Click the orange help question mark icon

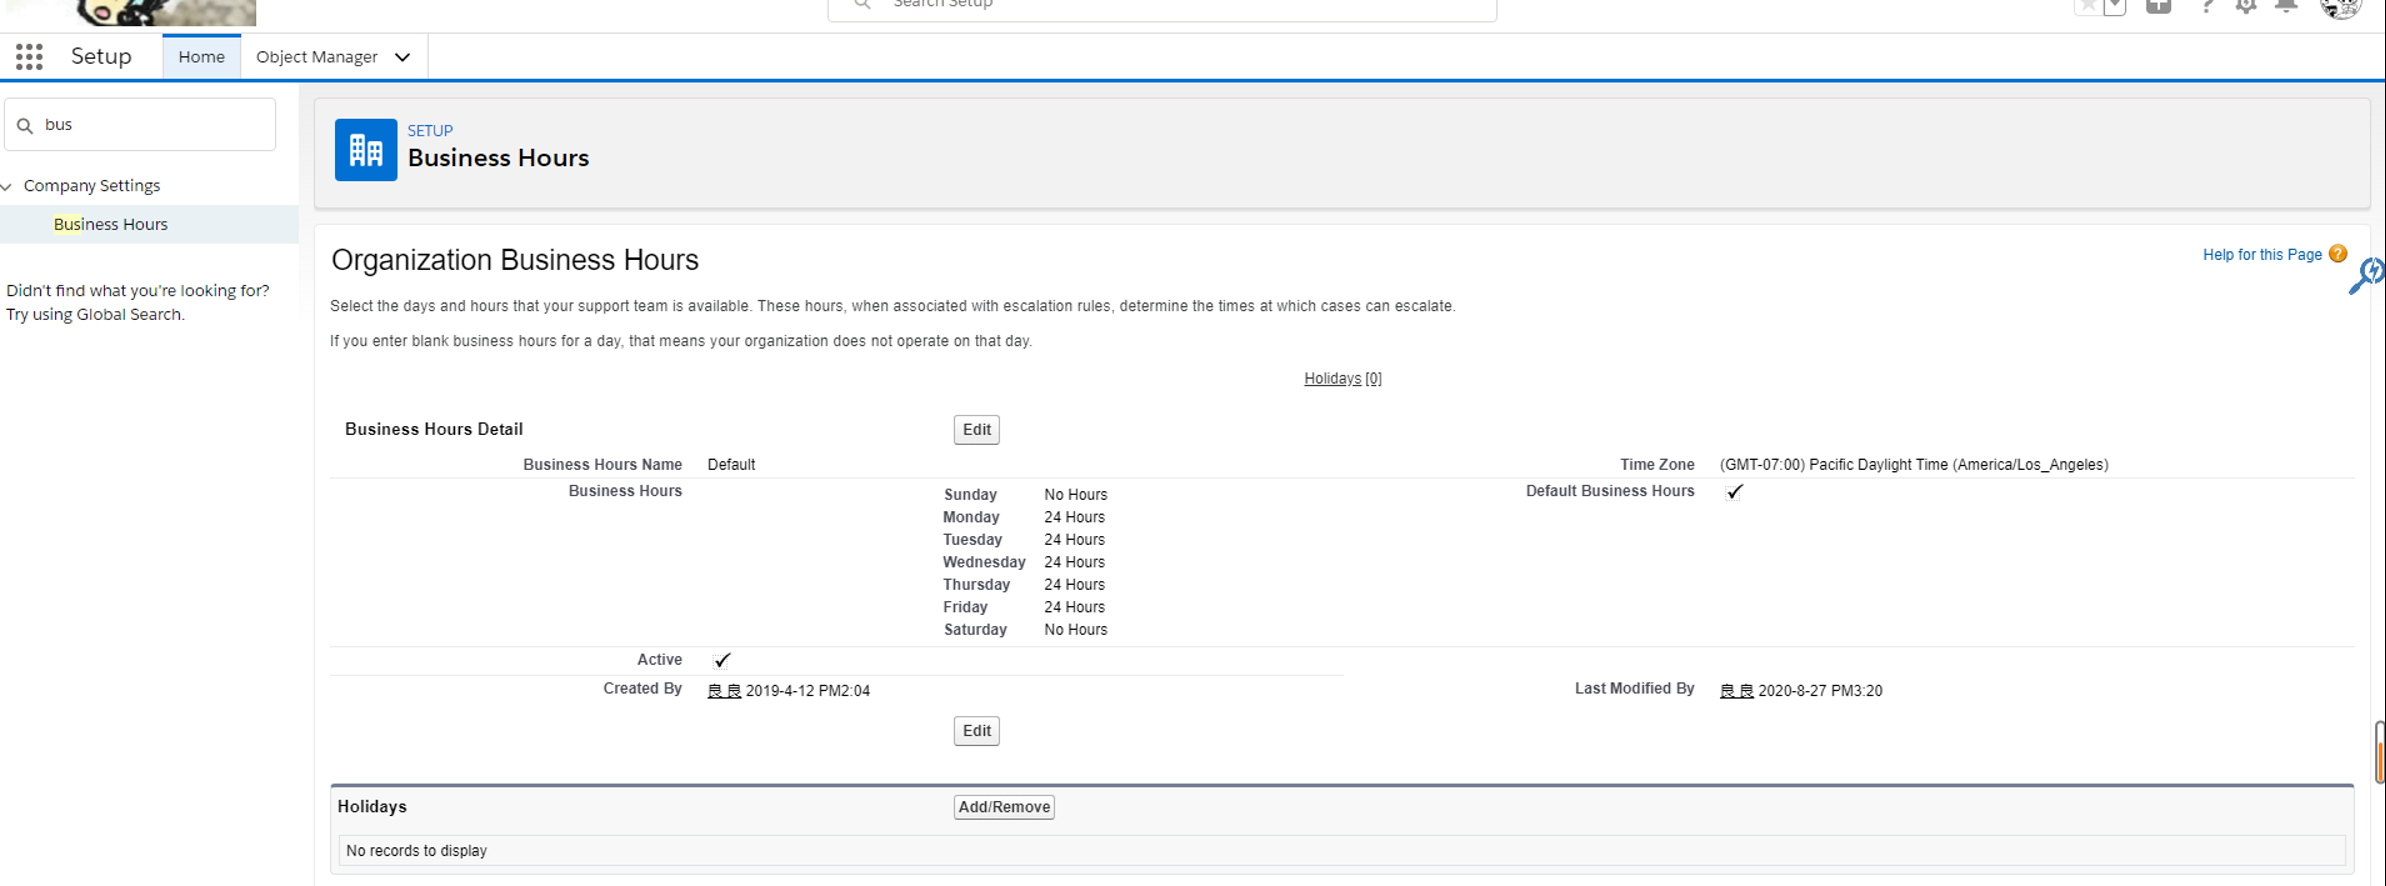pyautogui.click(x=2337, y=254)
